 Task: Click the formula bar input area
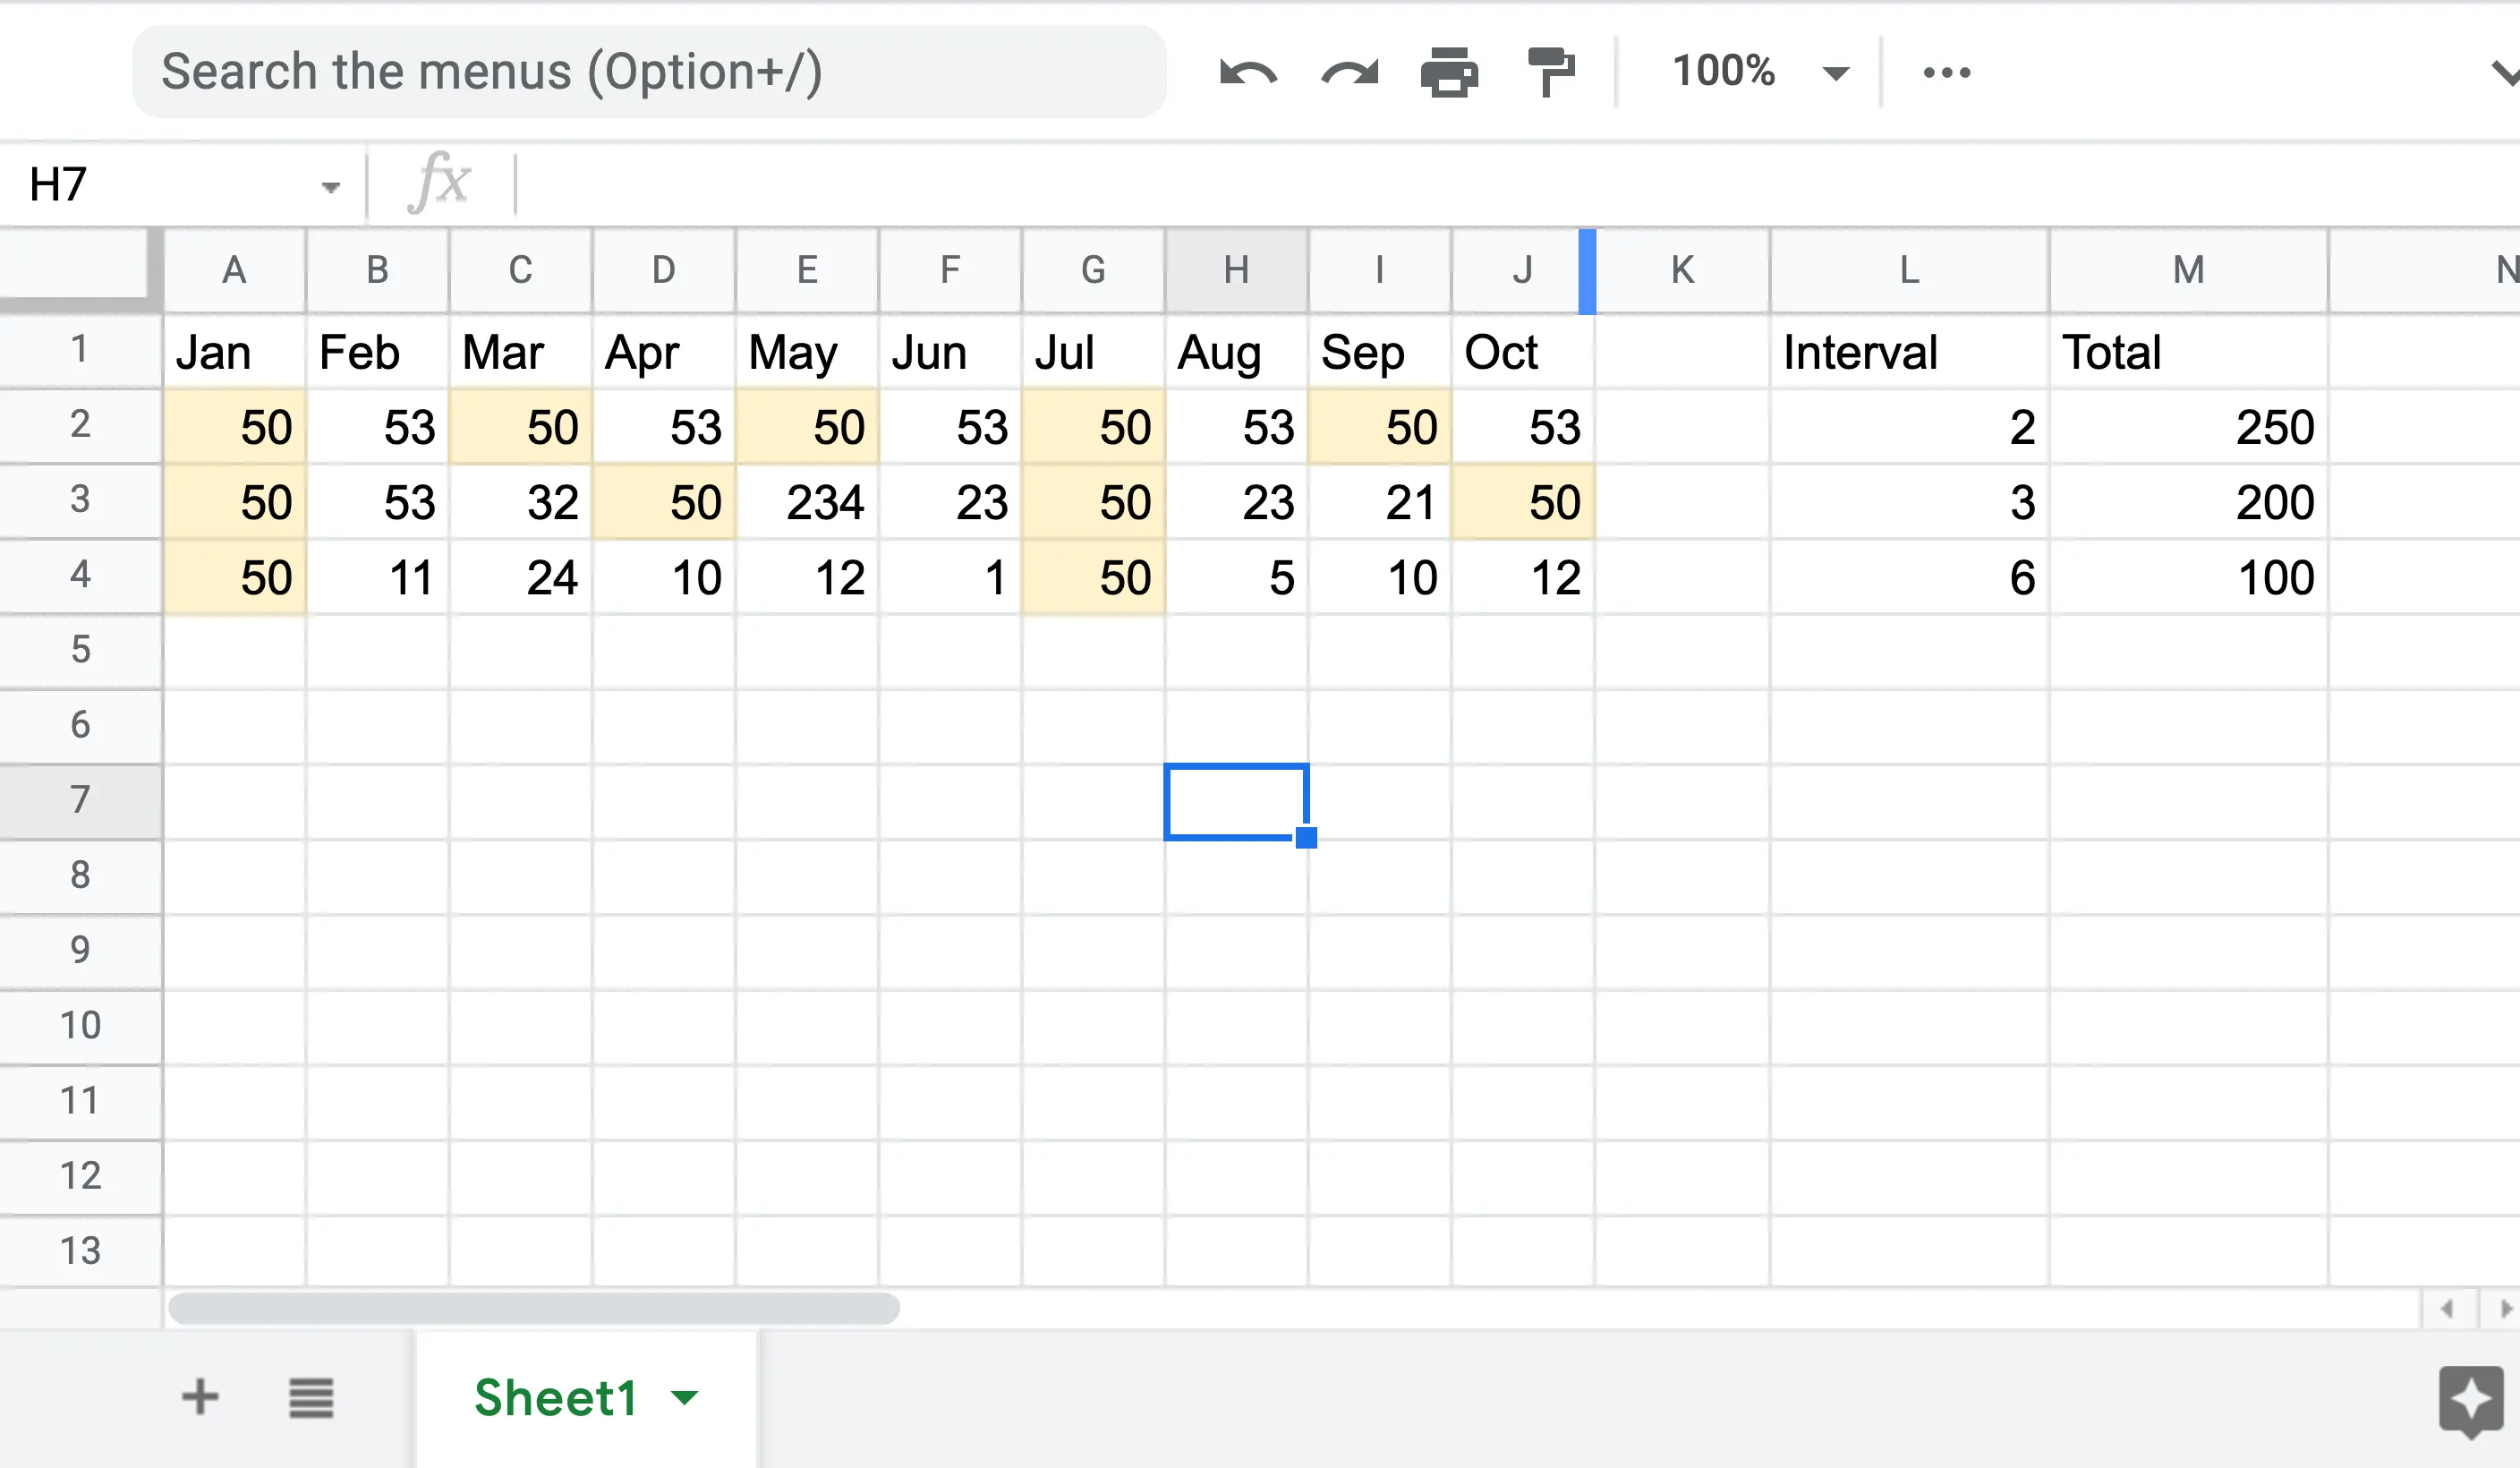pyautogui.click(x=1400, y=184)
